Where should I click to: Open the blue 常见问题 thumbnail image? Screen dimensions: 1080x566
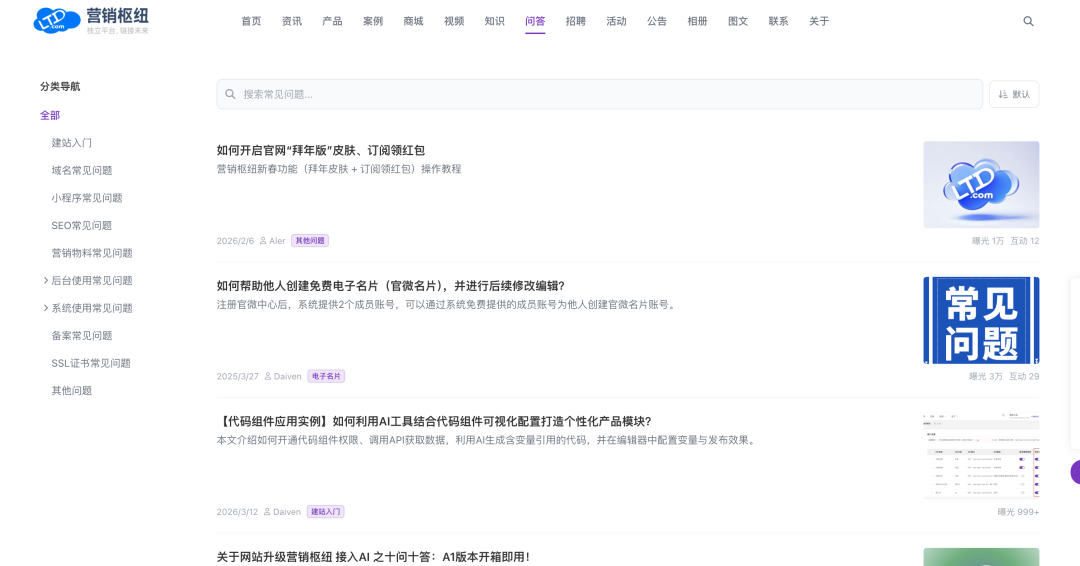pos(980,320)
